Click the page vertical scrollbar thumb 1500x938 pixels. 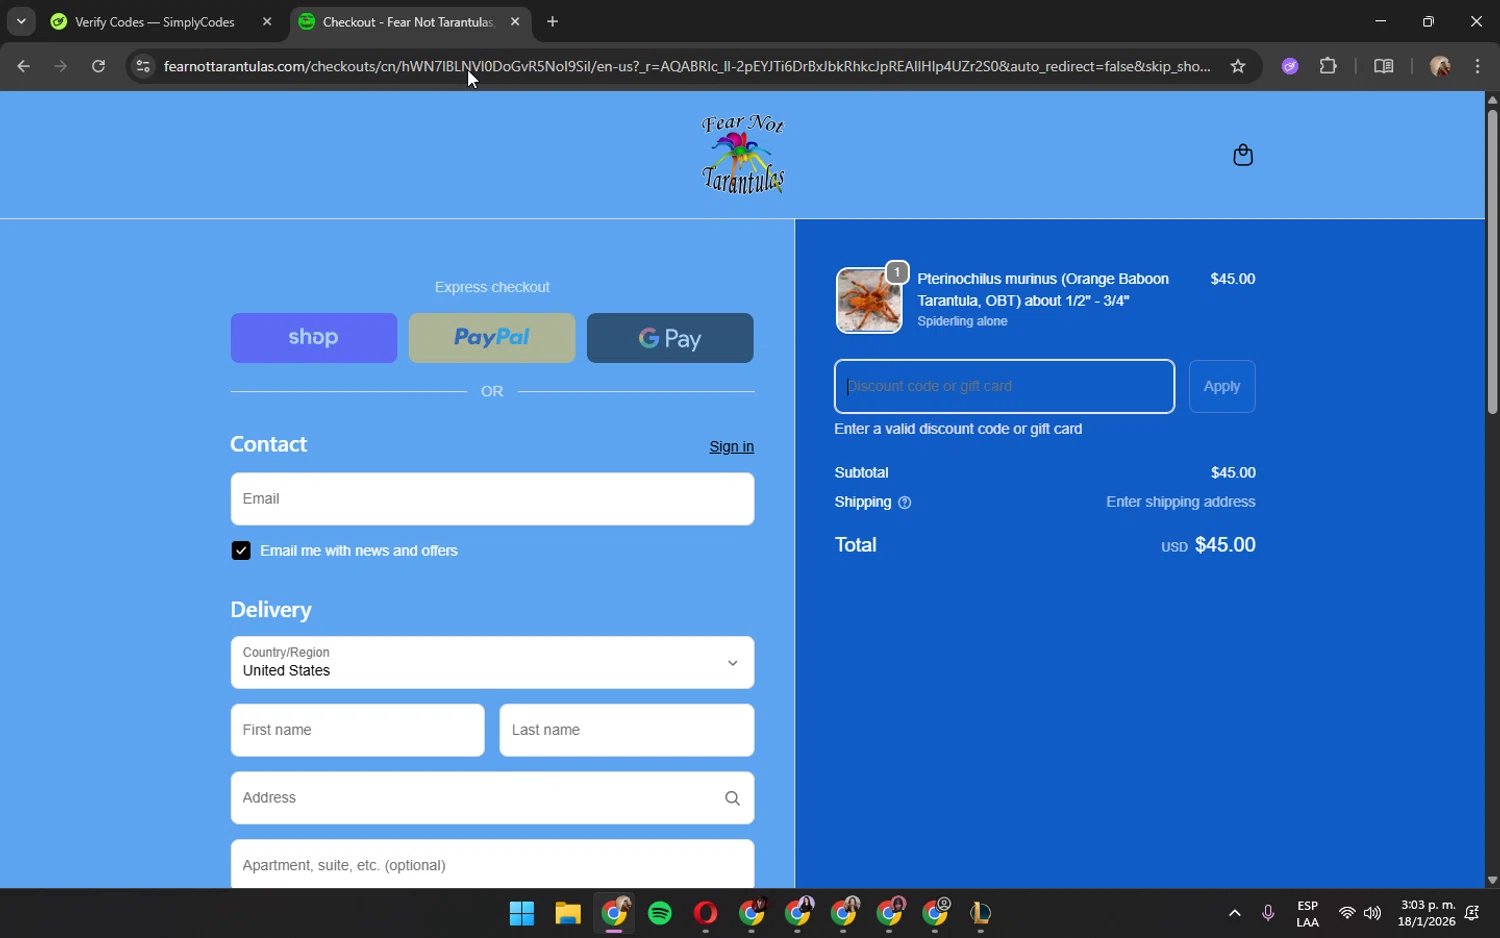coord(1492,261)
